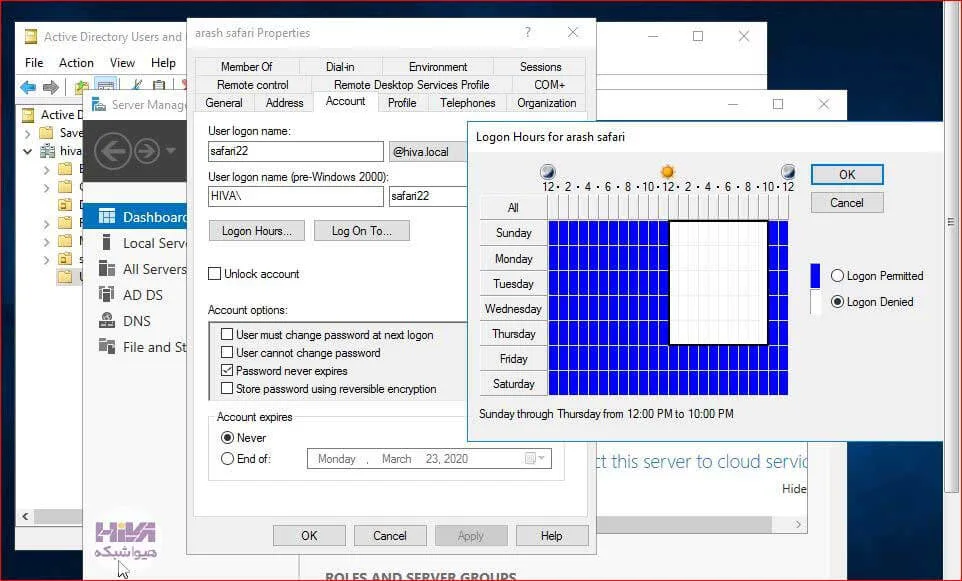Open Action menu in Active Directory window
The height and width of the screenshot is (581, 962).
click(x=76, y=63)
